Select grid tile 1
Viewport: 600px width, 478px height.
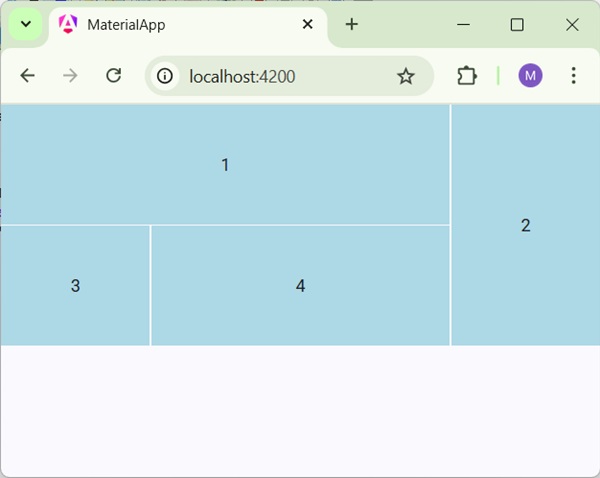225,165
